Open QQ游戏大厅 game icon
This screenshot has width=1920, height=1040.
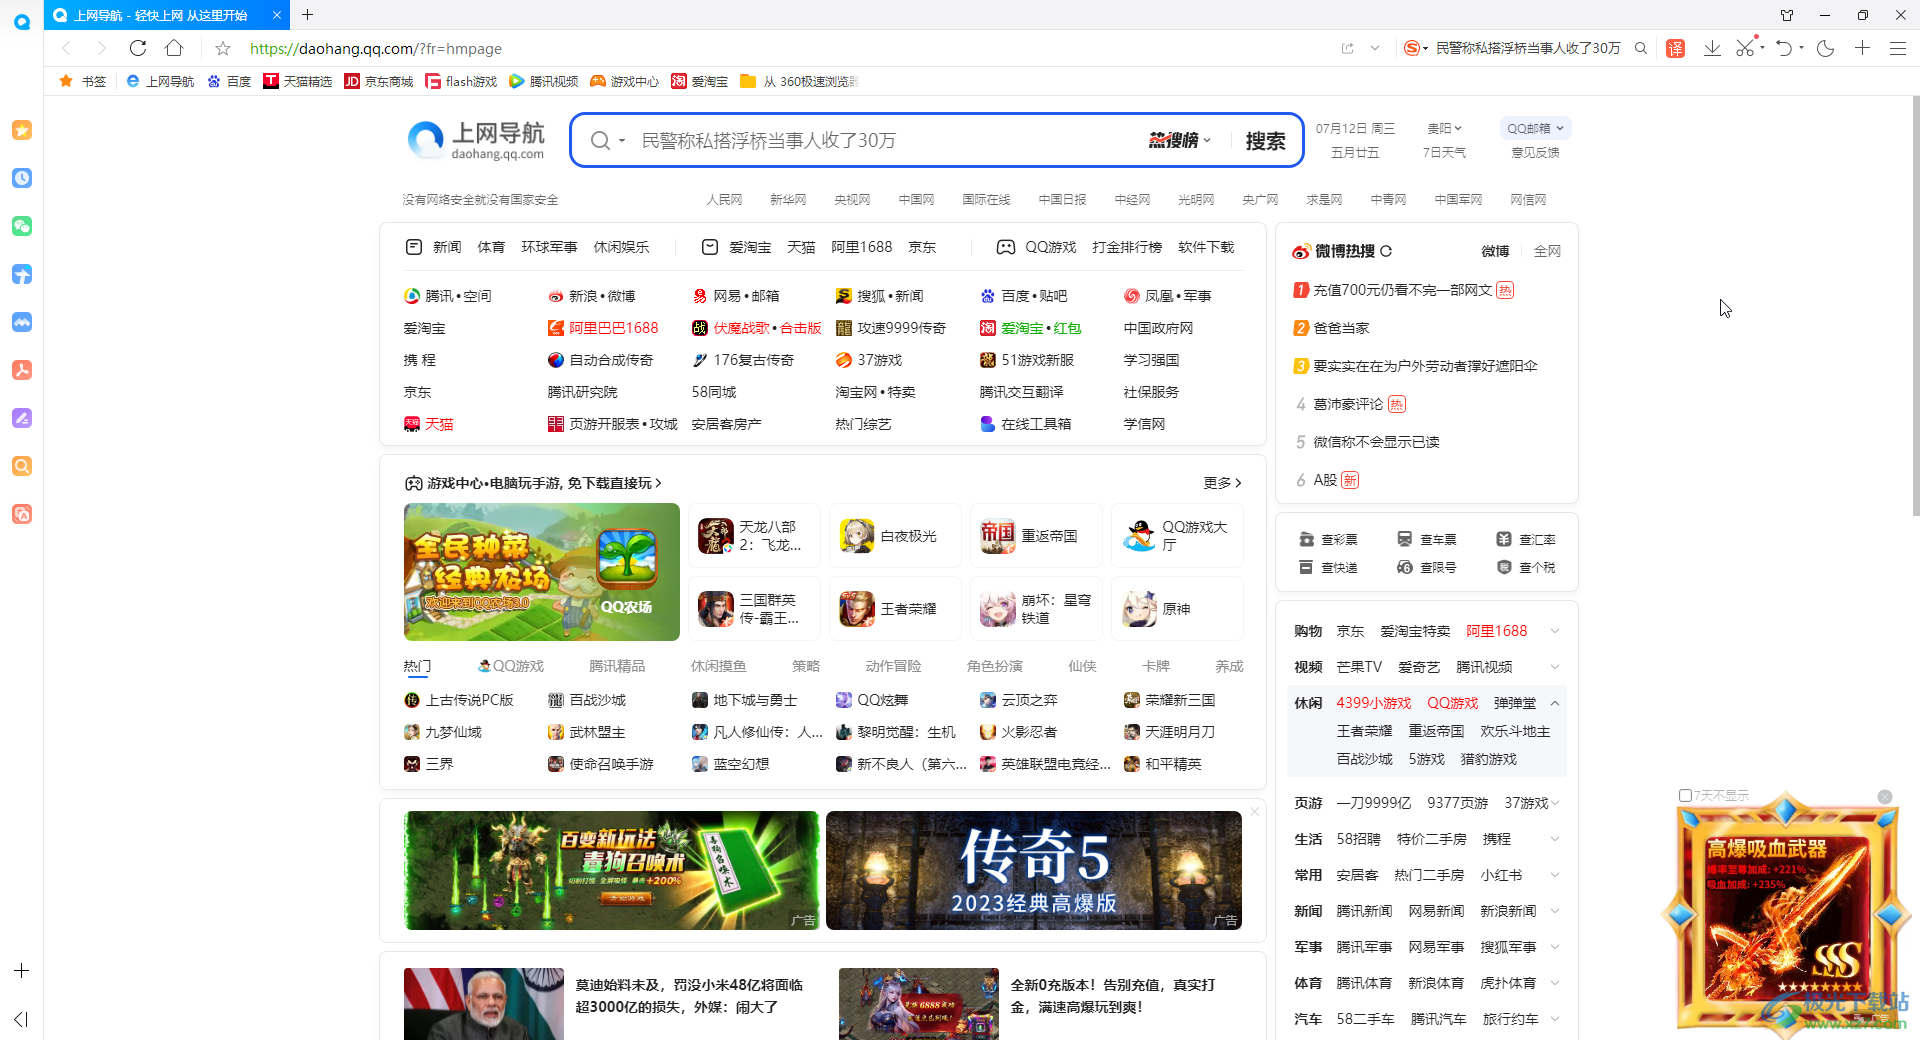tap(1177, 536)
